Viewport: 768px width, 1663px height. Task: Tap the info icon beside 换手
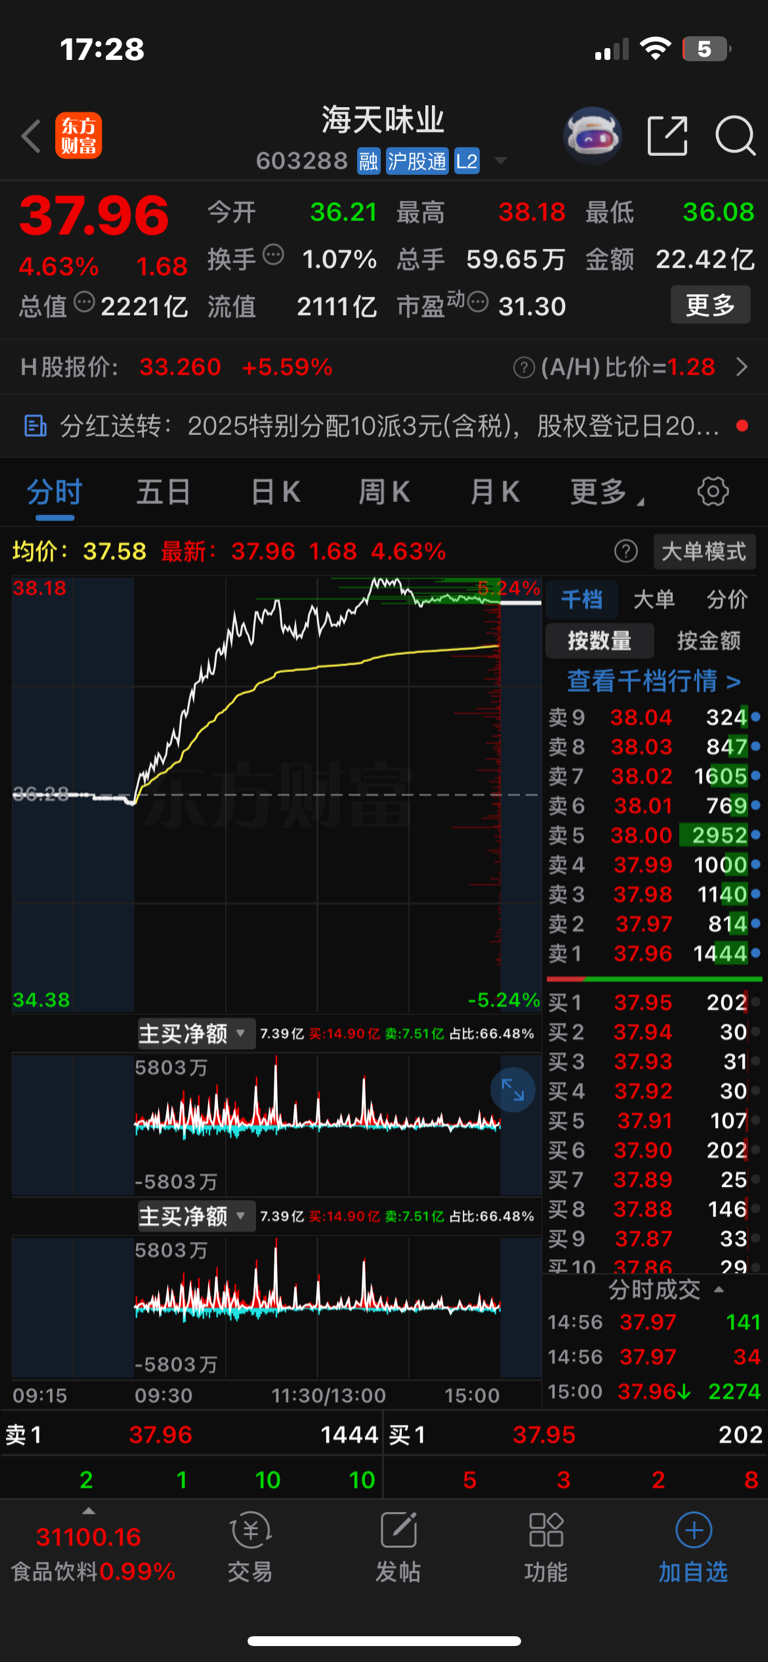coord(273,255)
